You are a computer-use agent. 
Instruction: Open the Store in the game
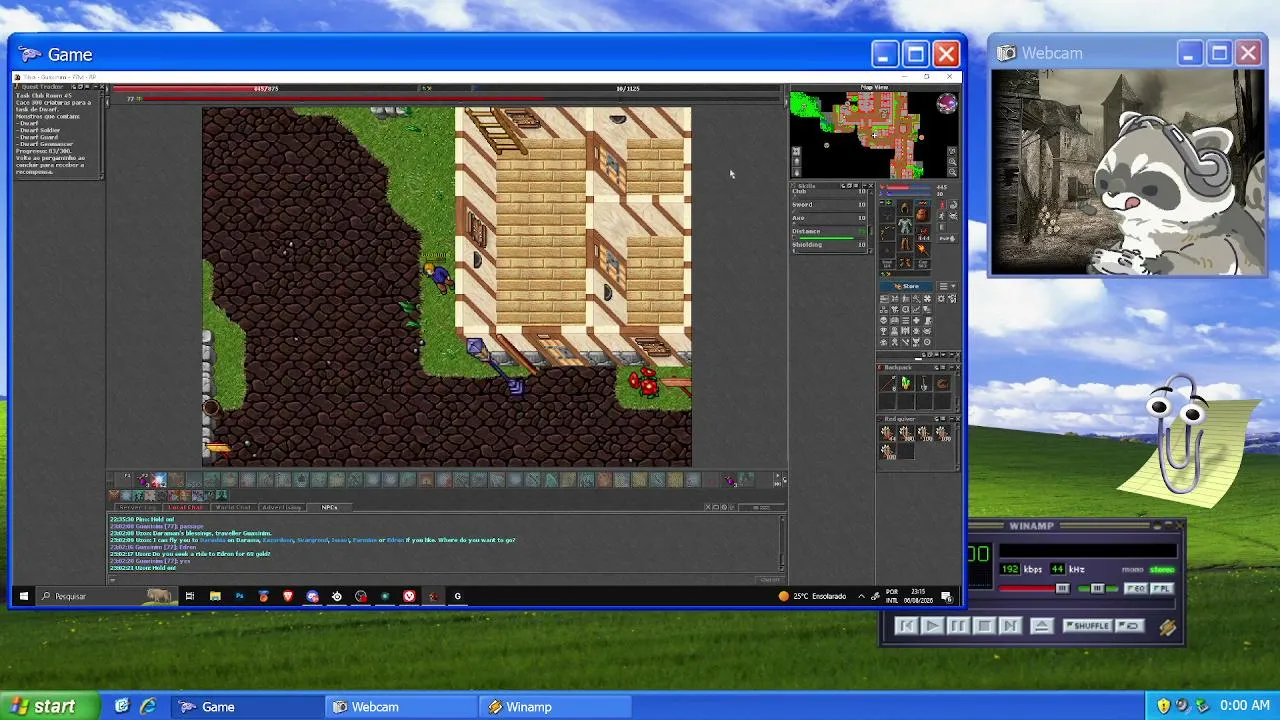tap(906, 286)
